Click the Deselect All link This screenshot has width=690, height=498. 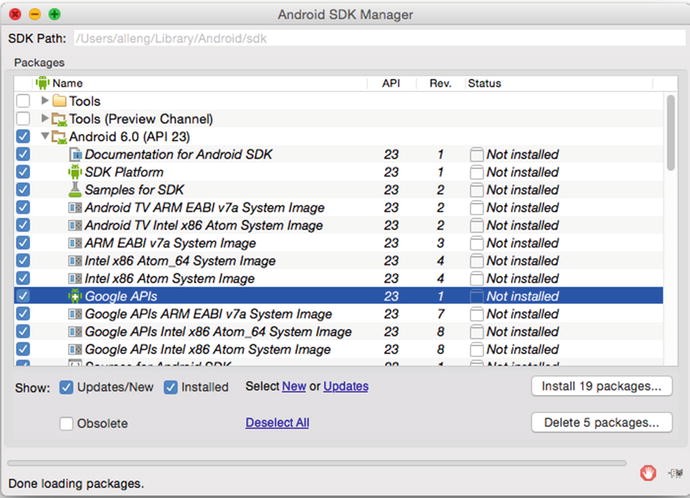(277, 423)
